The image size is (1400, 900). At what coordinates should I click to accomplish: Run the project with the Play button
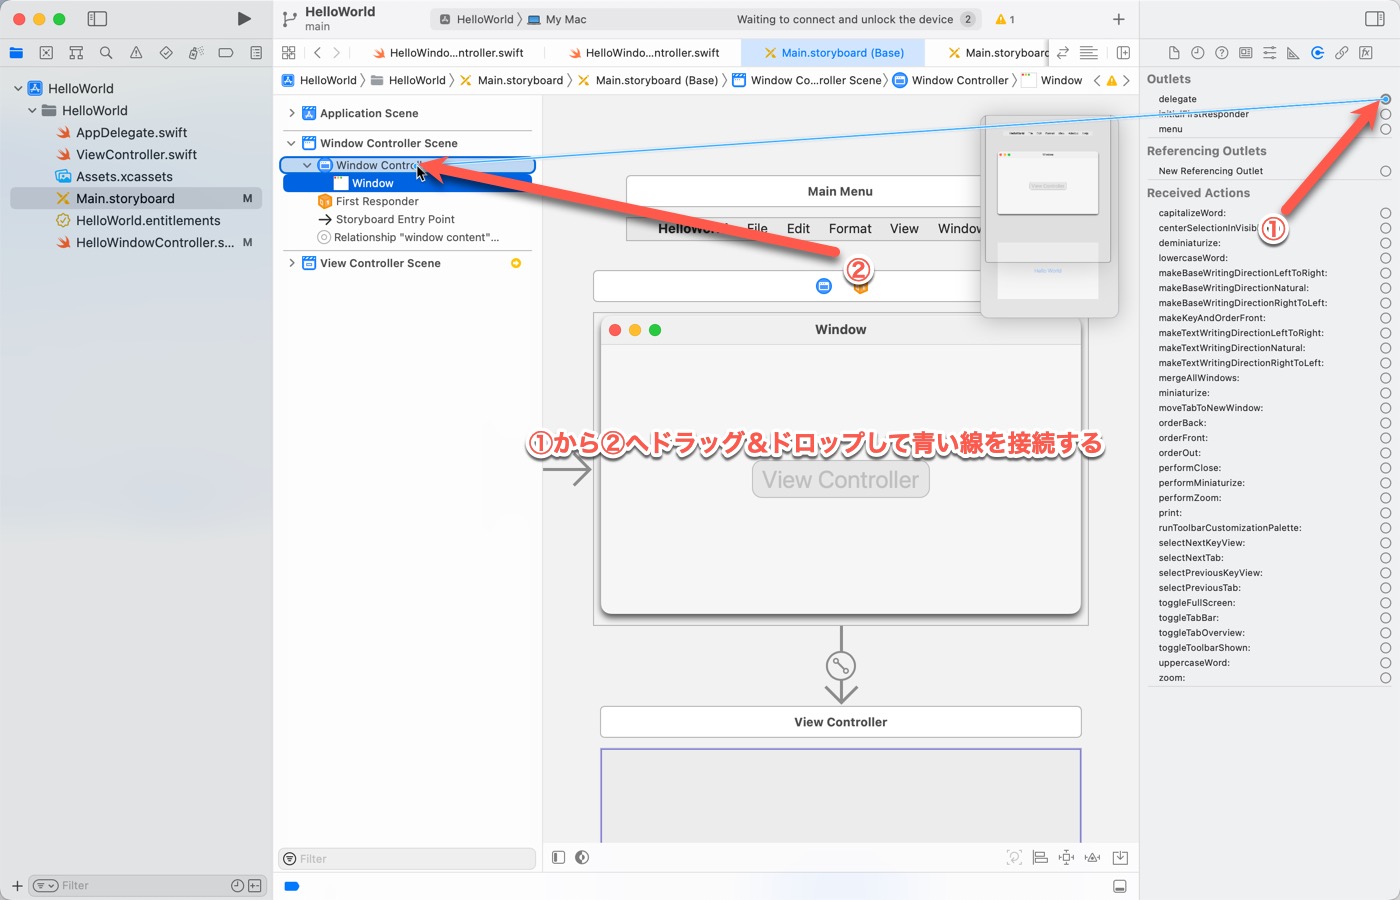[x=244, y=19]
